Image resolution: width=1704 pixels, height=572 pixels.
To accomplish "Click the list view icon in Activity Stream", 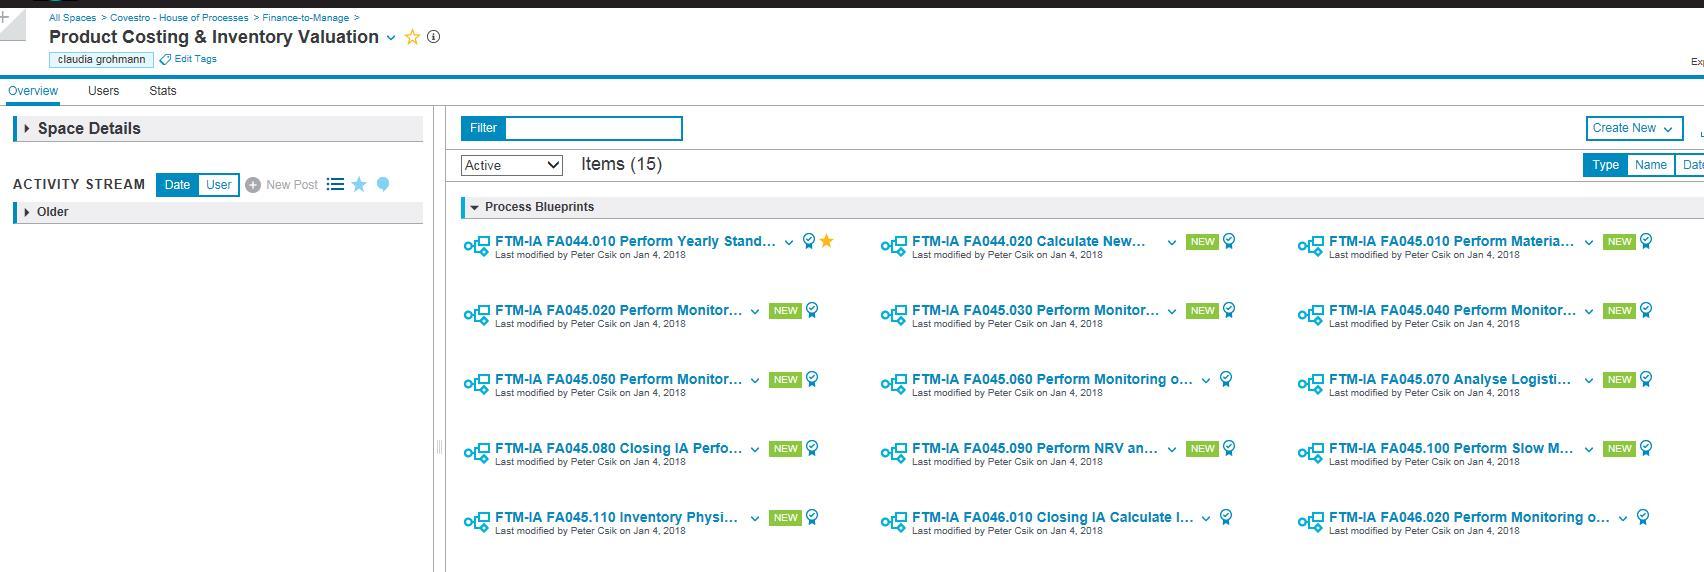I will pos(336,184).
